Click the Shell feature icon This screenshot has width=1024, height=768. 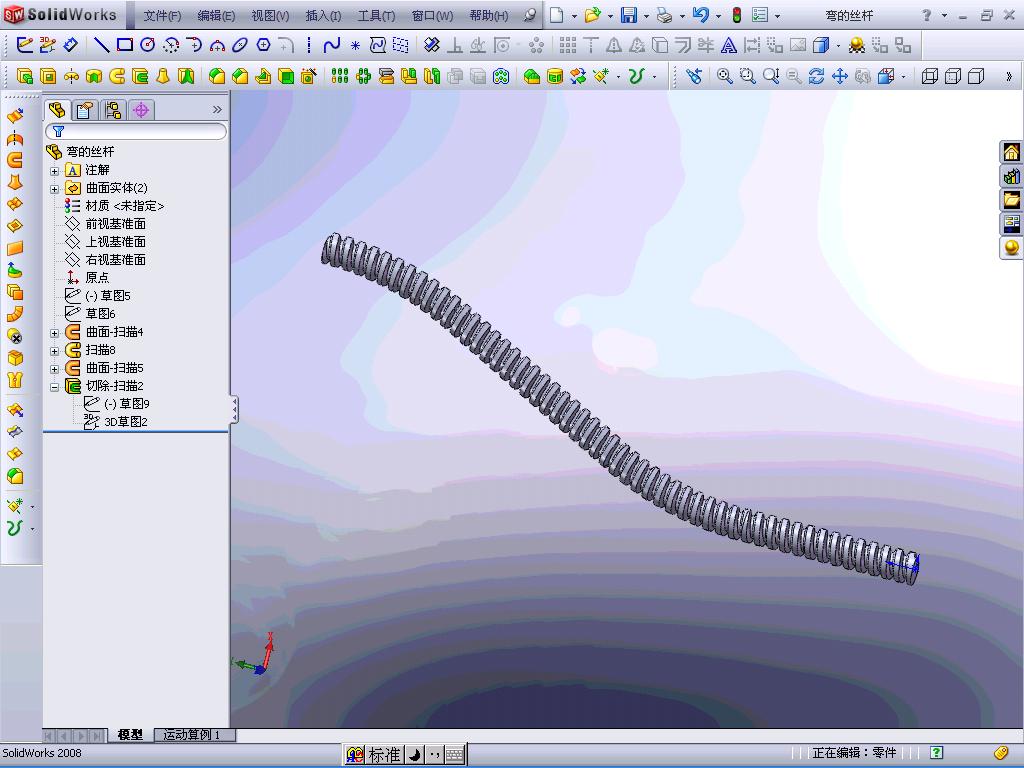pyautogui.click(x=286, y=76)
